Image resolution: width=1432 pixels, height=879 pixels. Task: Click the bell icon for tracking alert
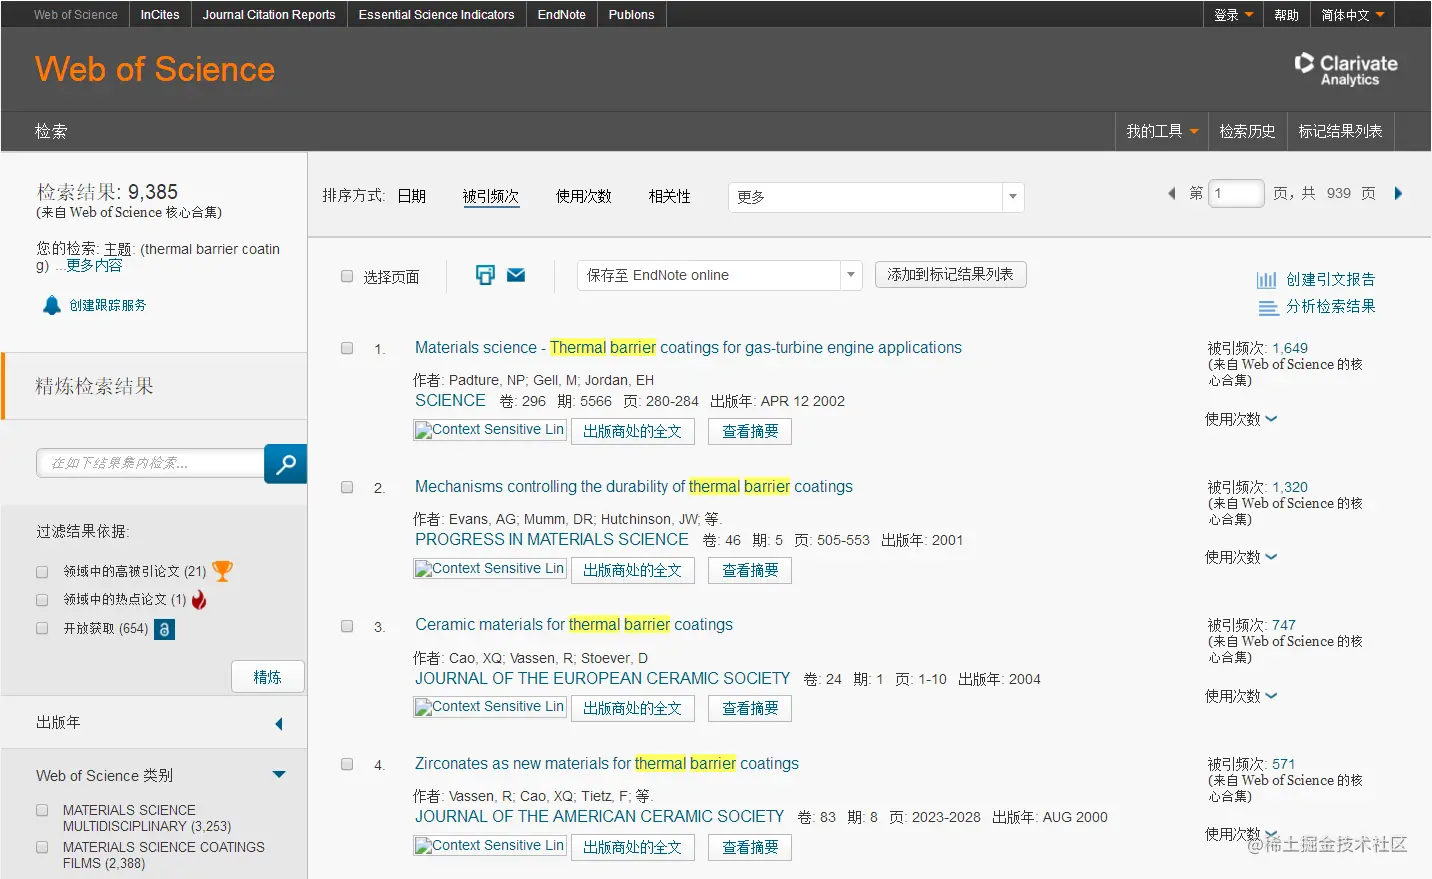(52, 305)
